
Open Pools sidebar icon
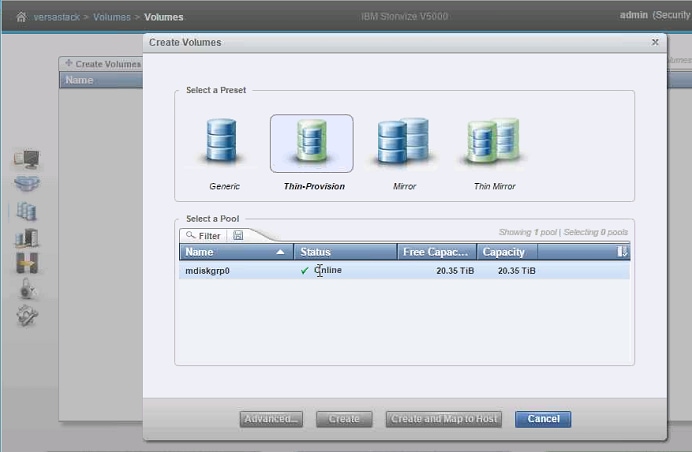click(26, 184)
